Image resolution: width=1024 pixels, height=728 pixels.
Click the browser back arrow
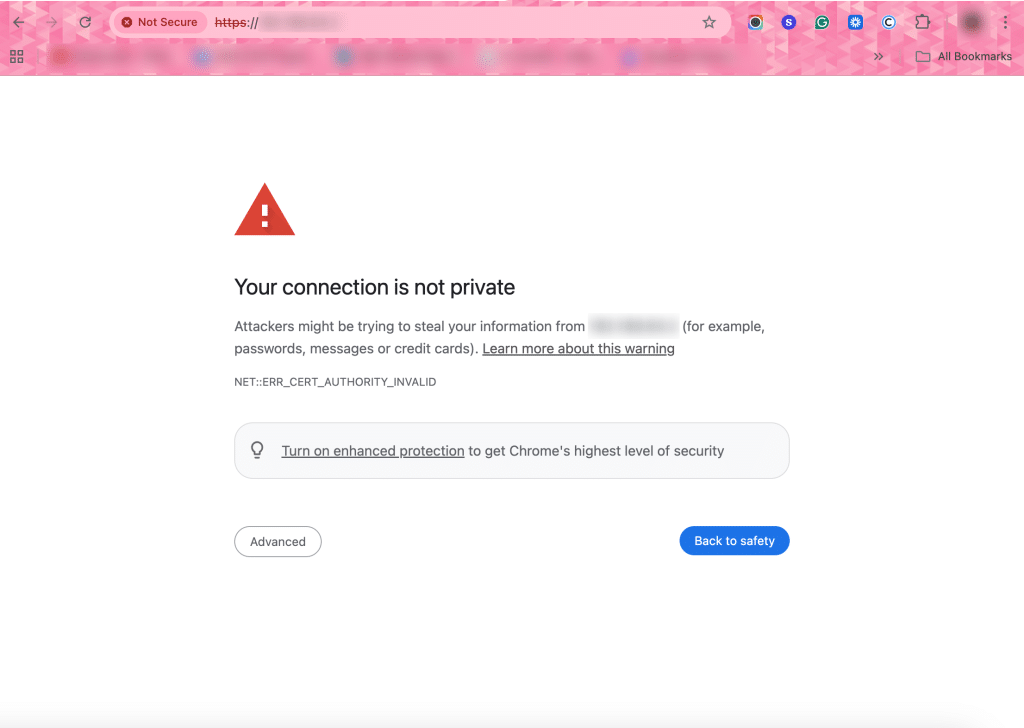(18, 22)
